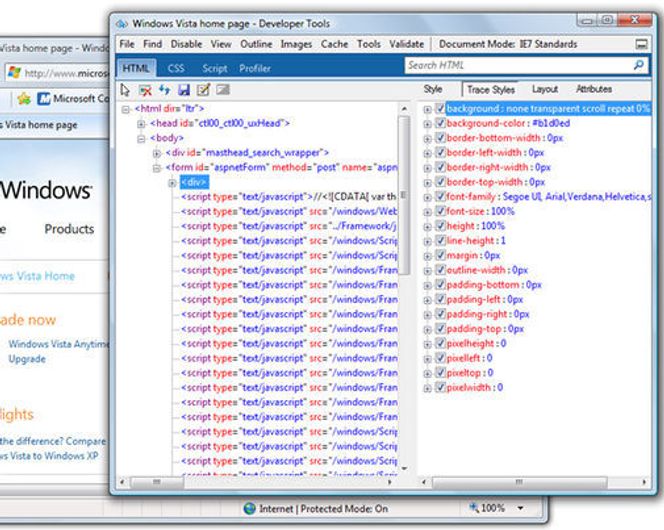Save HTML using the floppy disk icon
The width and height of the screenshot is (664, 530).
tap(184, 90)
